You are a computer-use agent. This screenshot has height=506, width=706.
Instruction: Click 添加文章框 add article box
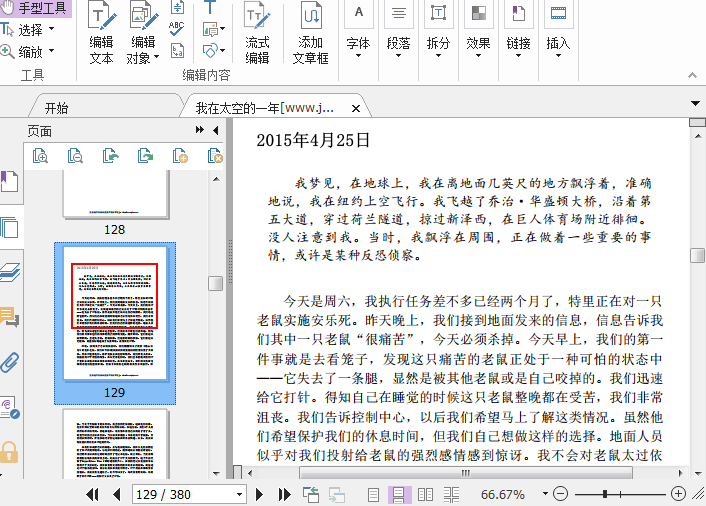(x=310, y=33)
